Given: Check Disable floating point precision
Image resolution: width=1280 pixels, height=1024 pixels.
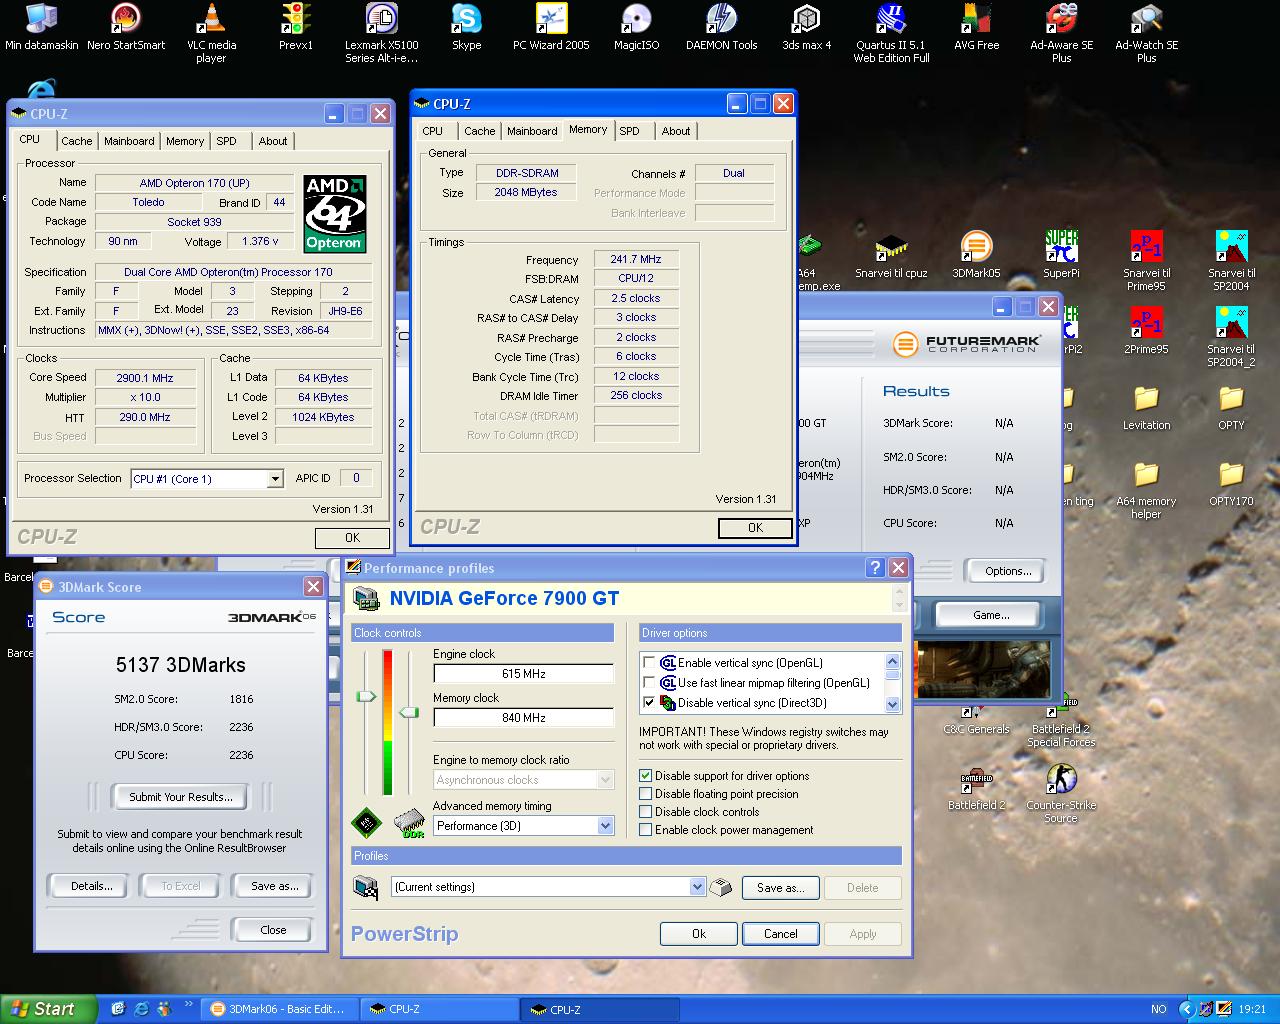Looking at the screenshot, I should click(x=646, y=794).
